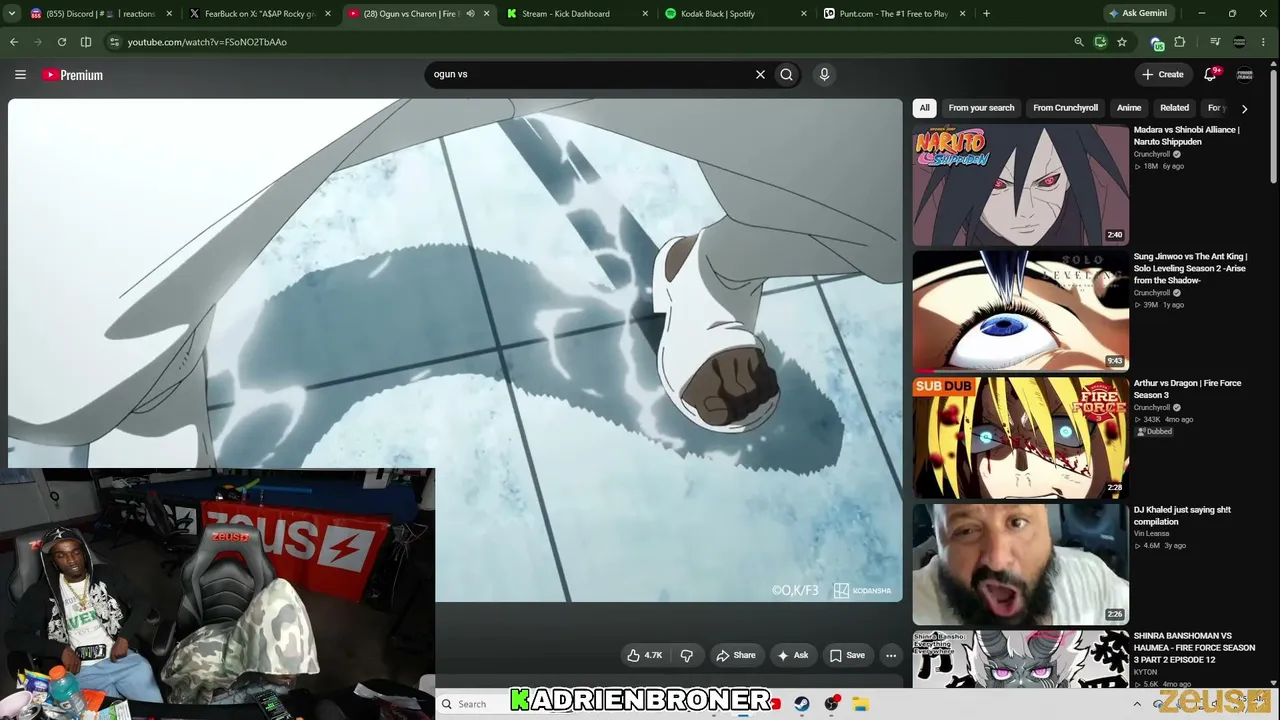
Task: Click the DJ Khaled thumbnail
Action: point(1021,564)
